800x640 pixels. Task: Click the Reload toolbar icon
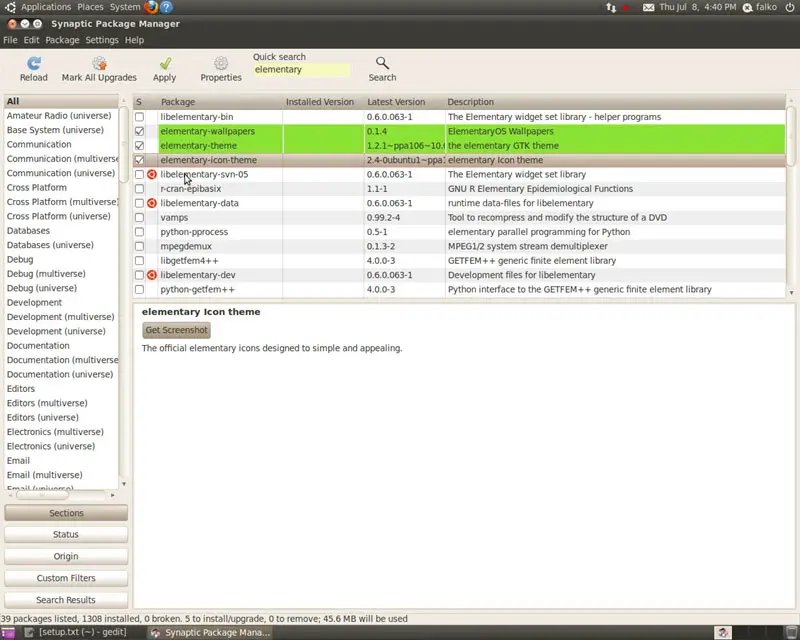click(34, 63)
